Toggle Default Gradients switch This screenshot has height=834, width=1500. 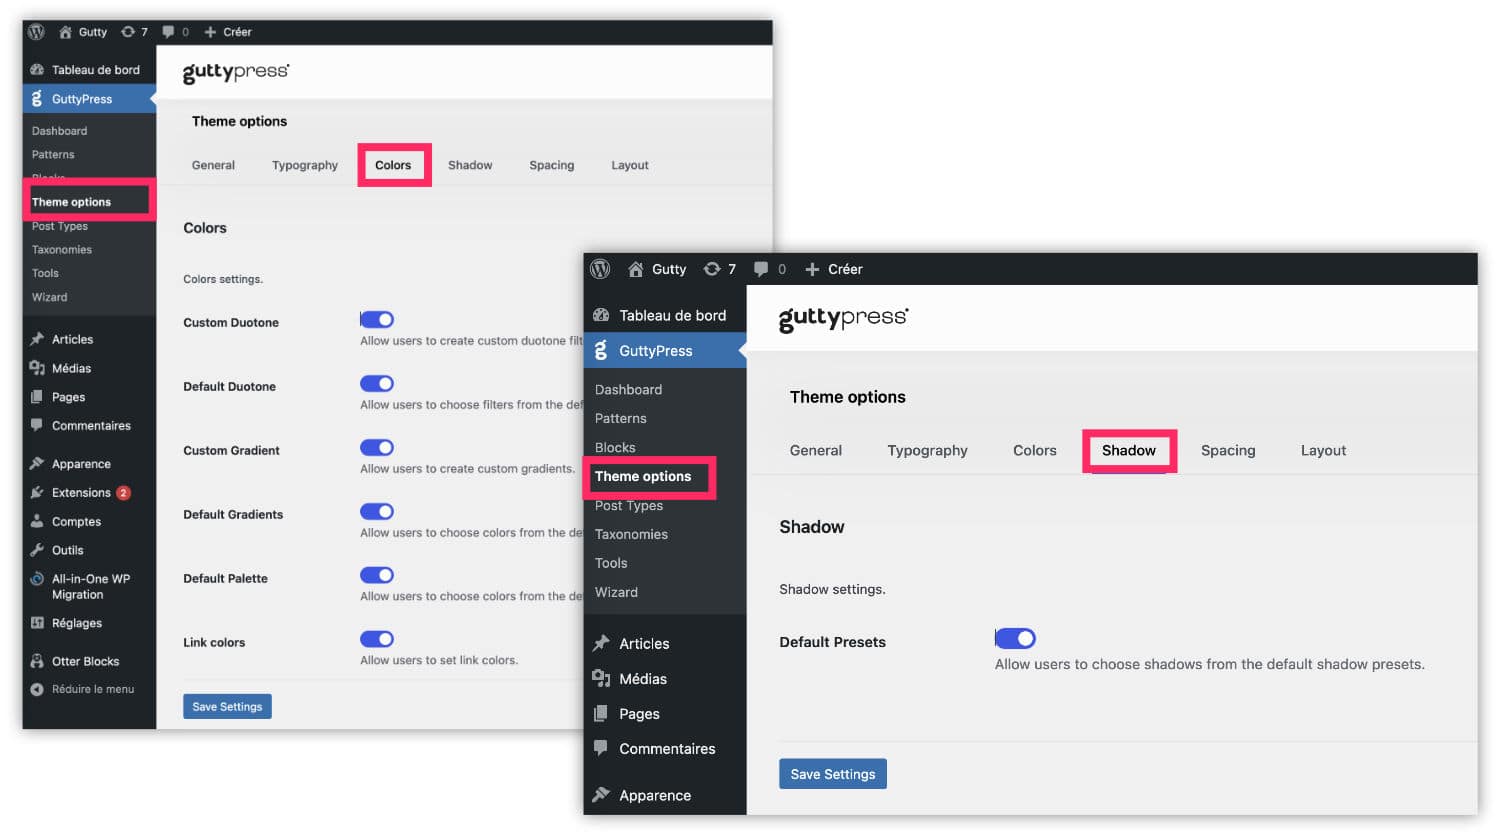click(x=377, y=511)
